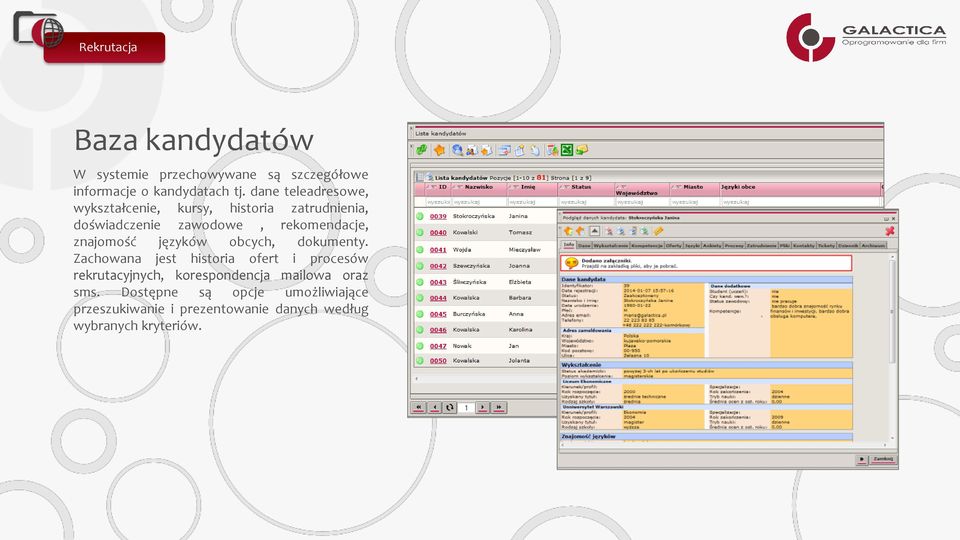Click the arrow button beside Zamknij
Viewport: 960px width, 540px height.
862,459
